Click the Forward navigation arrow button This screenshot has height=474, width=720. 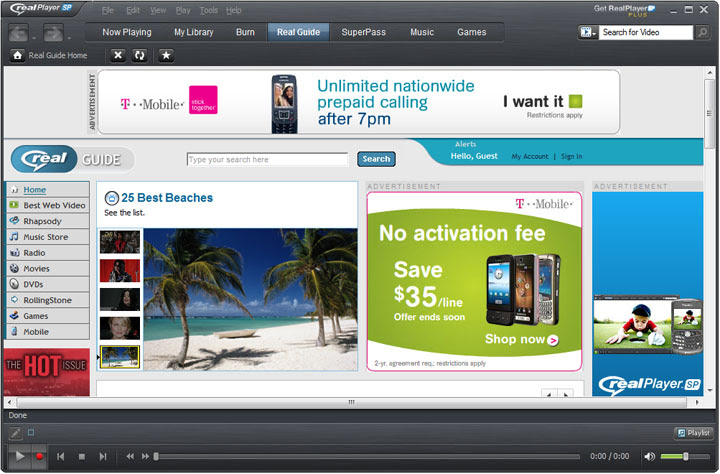pos(53,33)
